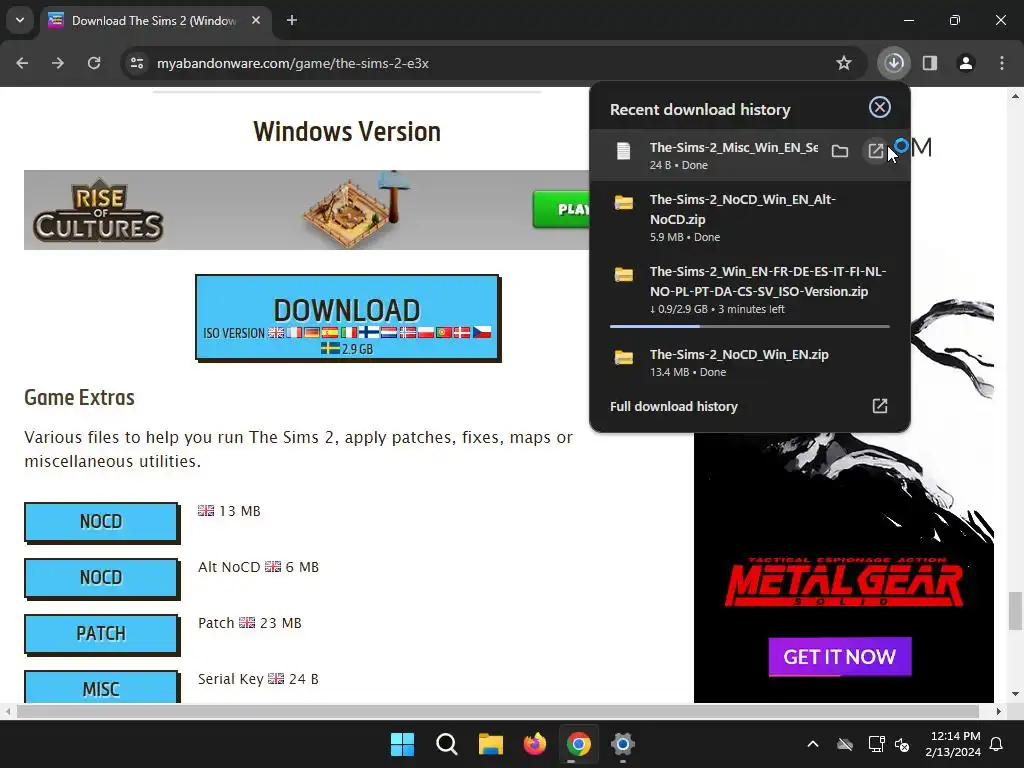Open the Windows Start menu
Screen dimensions: 1024x768
(402, 744)
